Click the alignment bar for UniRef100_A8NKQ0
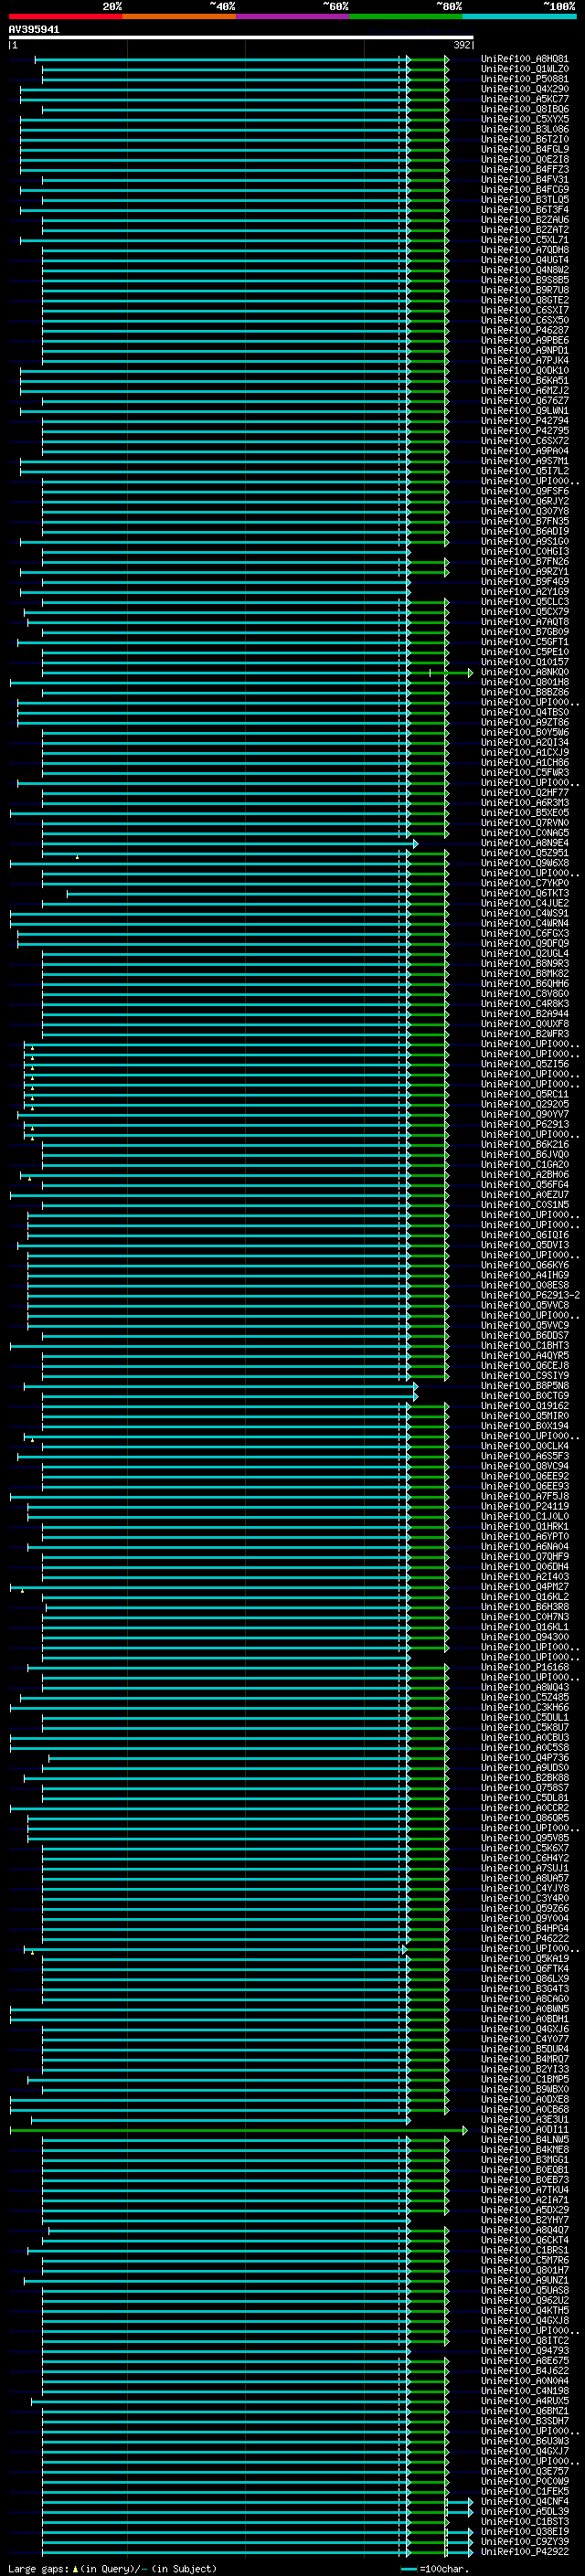The height and width of the screenshot is (2576, 585). click(x=257, y=673)
